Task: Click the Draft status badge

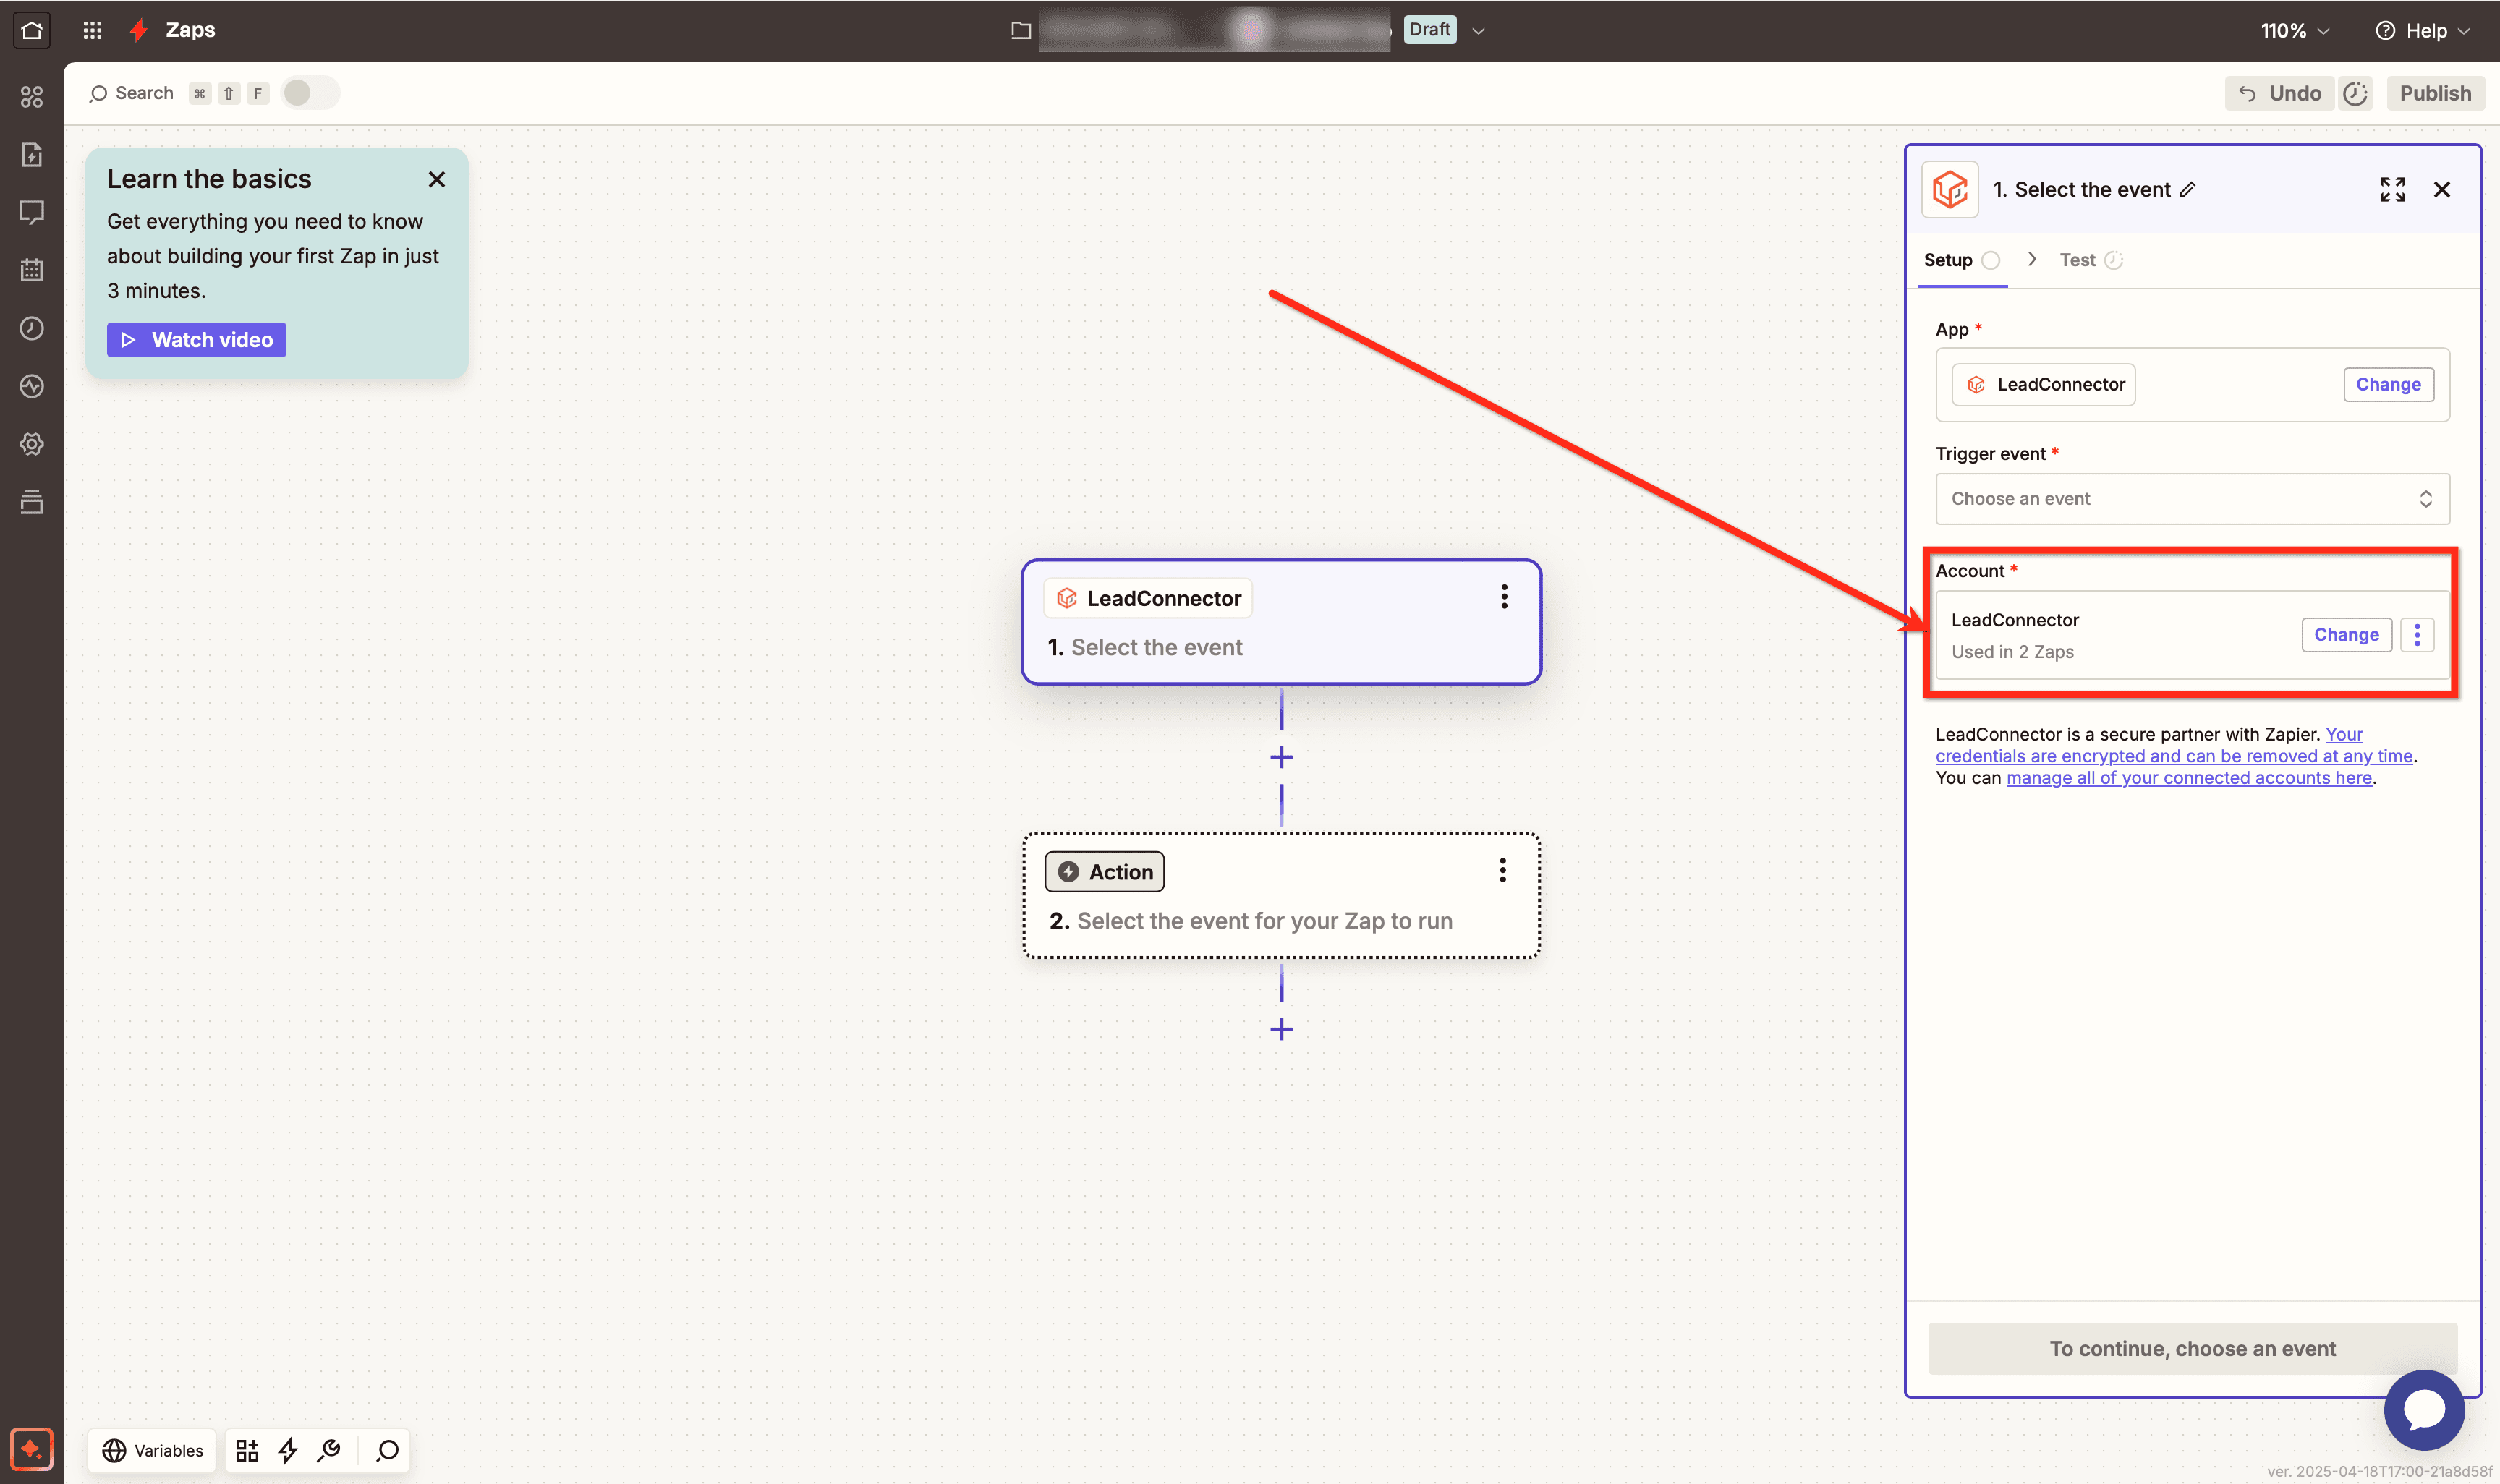Action: pos(1429,30)
